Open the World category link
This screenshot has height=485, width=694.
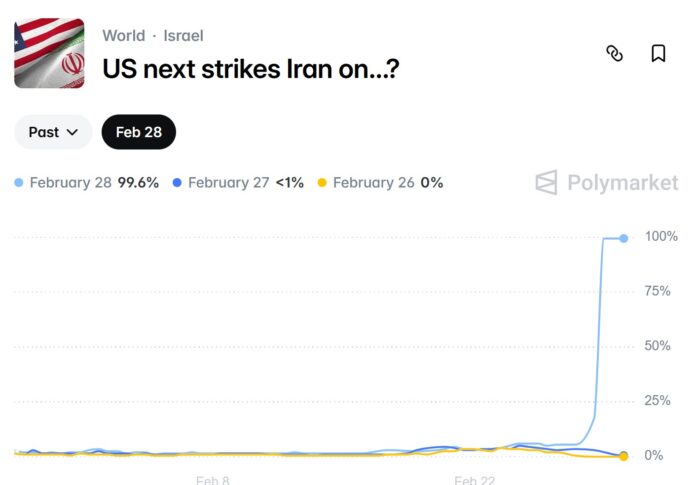pyautogui.click(x=123, y=35)
